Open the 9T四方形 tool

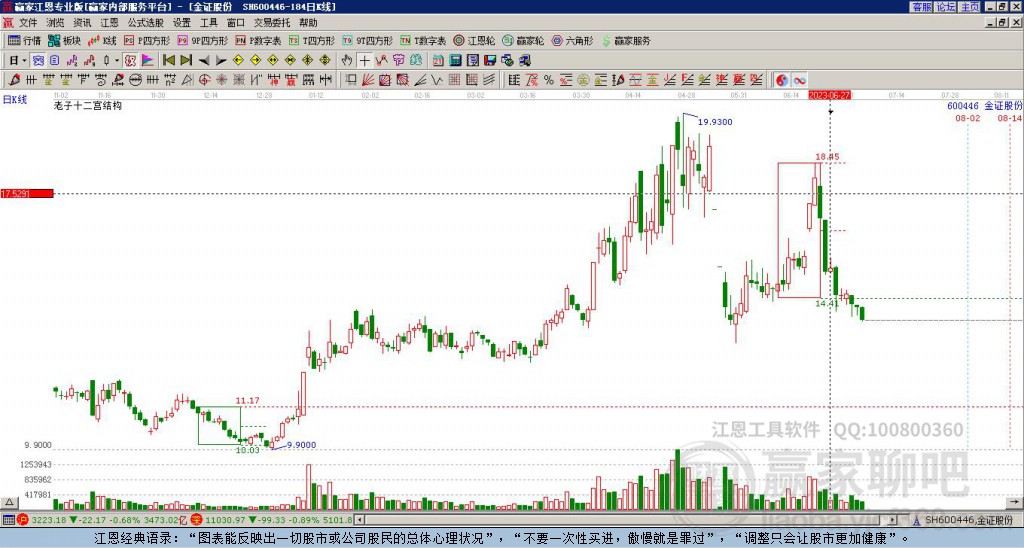pos(368,40)
